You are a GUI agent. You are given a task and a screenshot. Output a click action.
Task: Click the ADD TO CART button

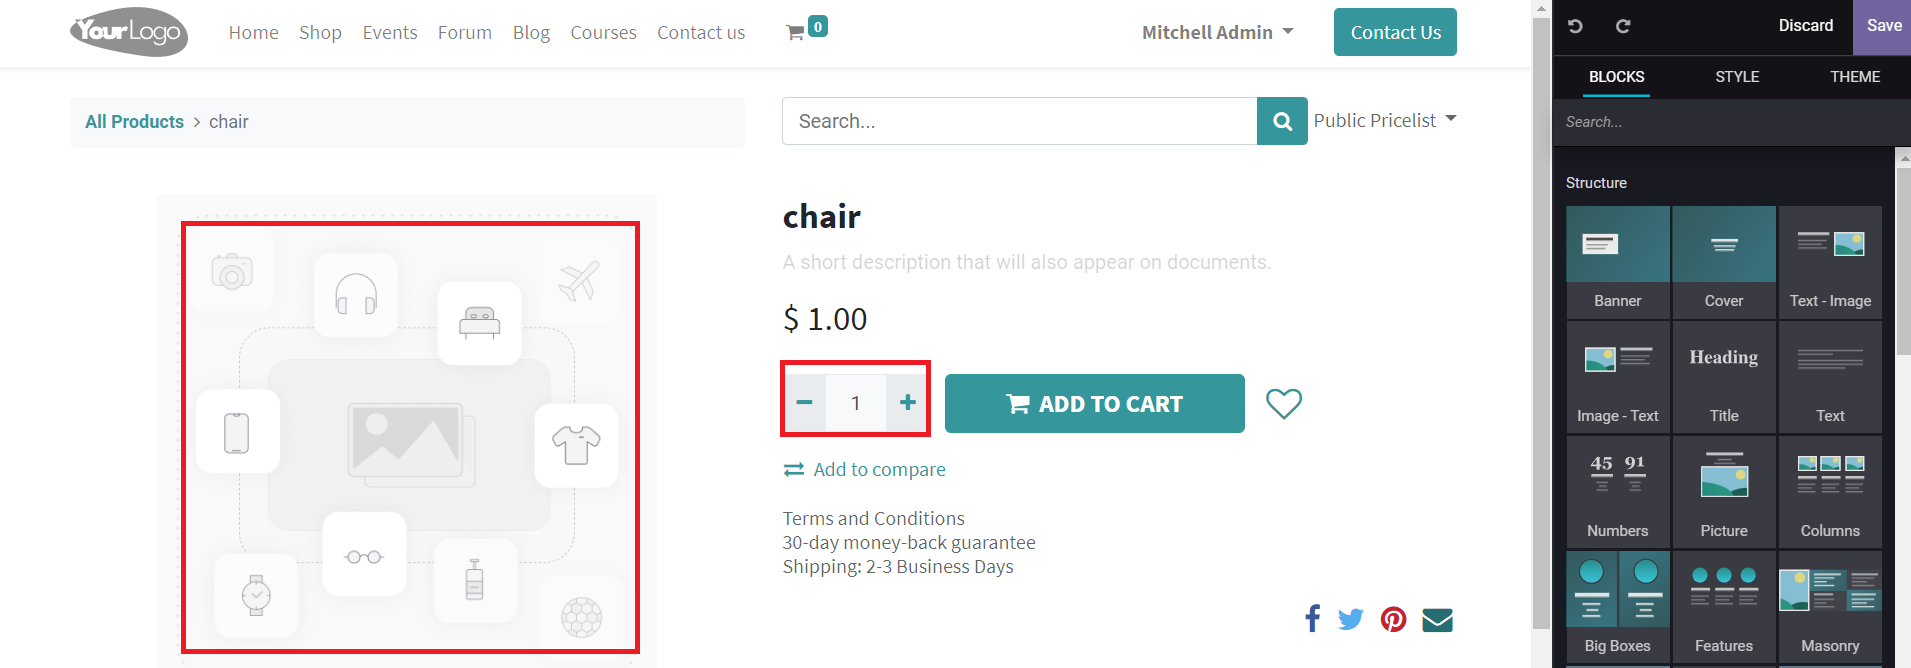point(1094,403)
